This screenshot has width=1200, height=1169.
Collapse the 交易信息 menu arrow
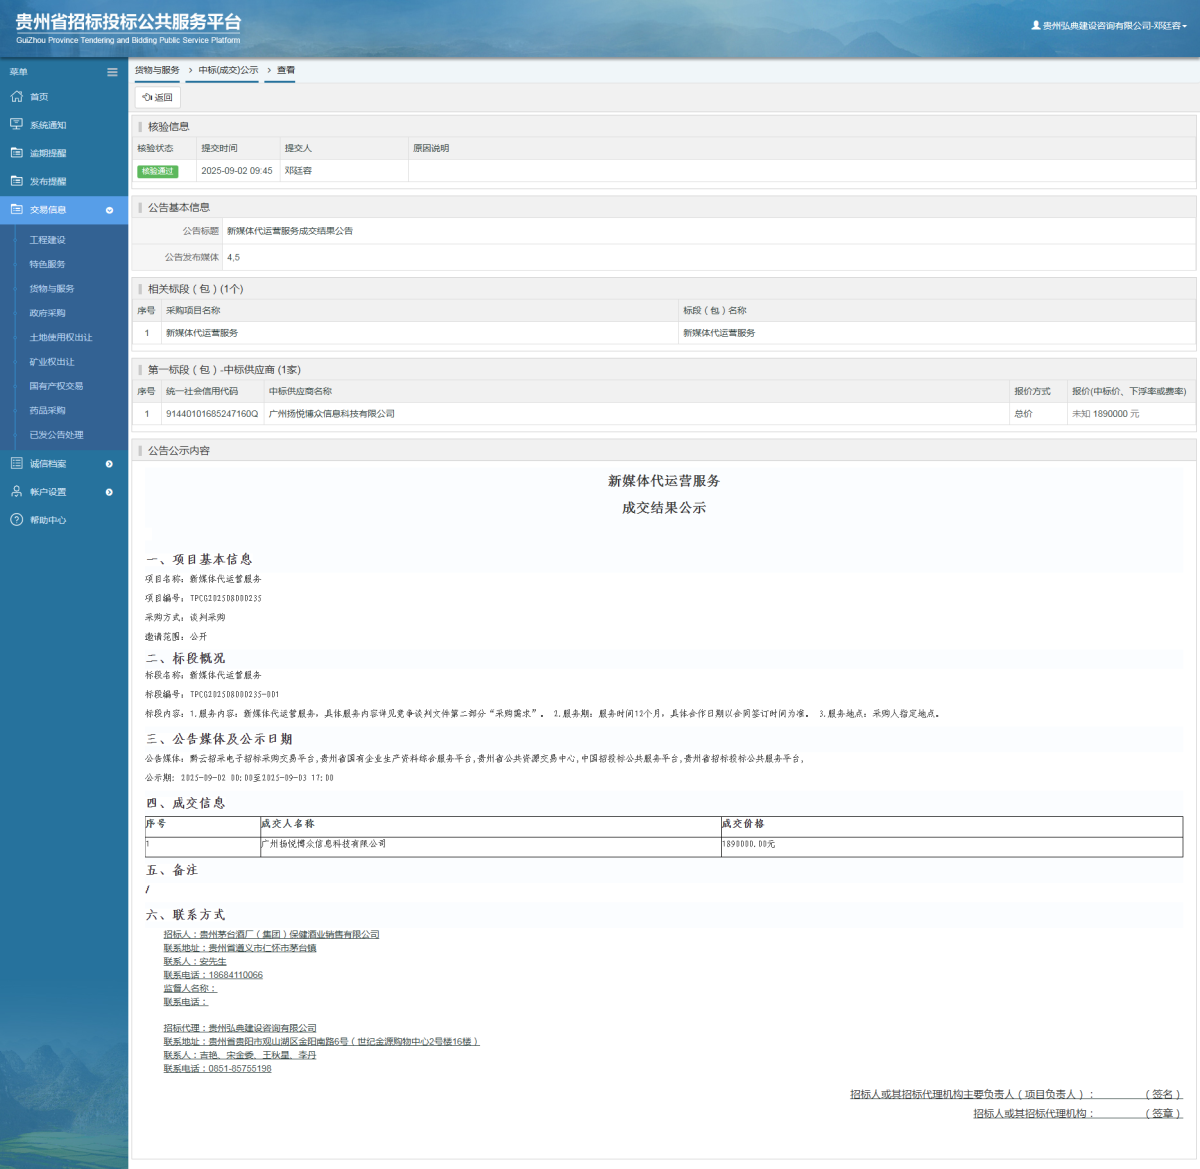[x=109, y=210]
